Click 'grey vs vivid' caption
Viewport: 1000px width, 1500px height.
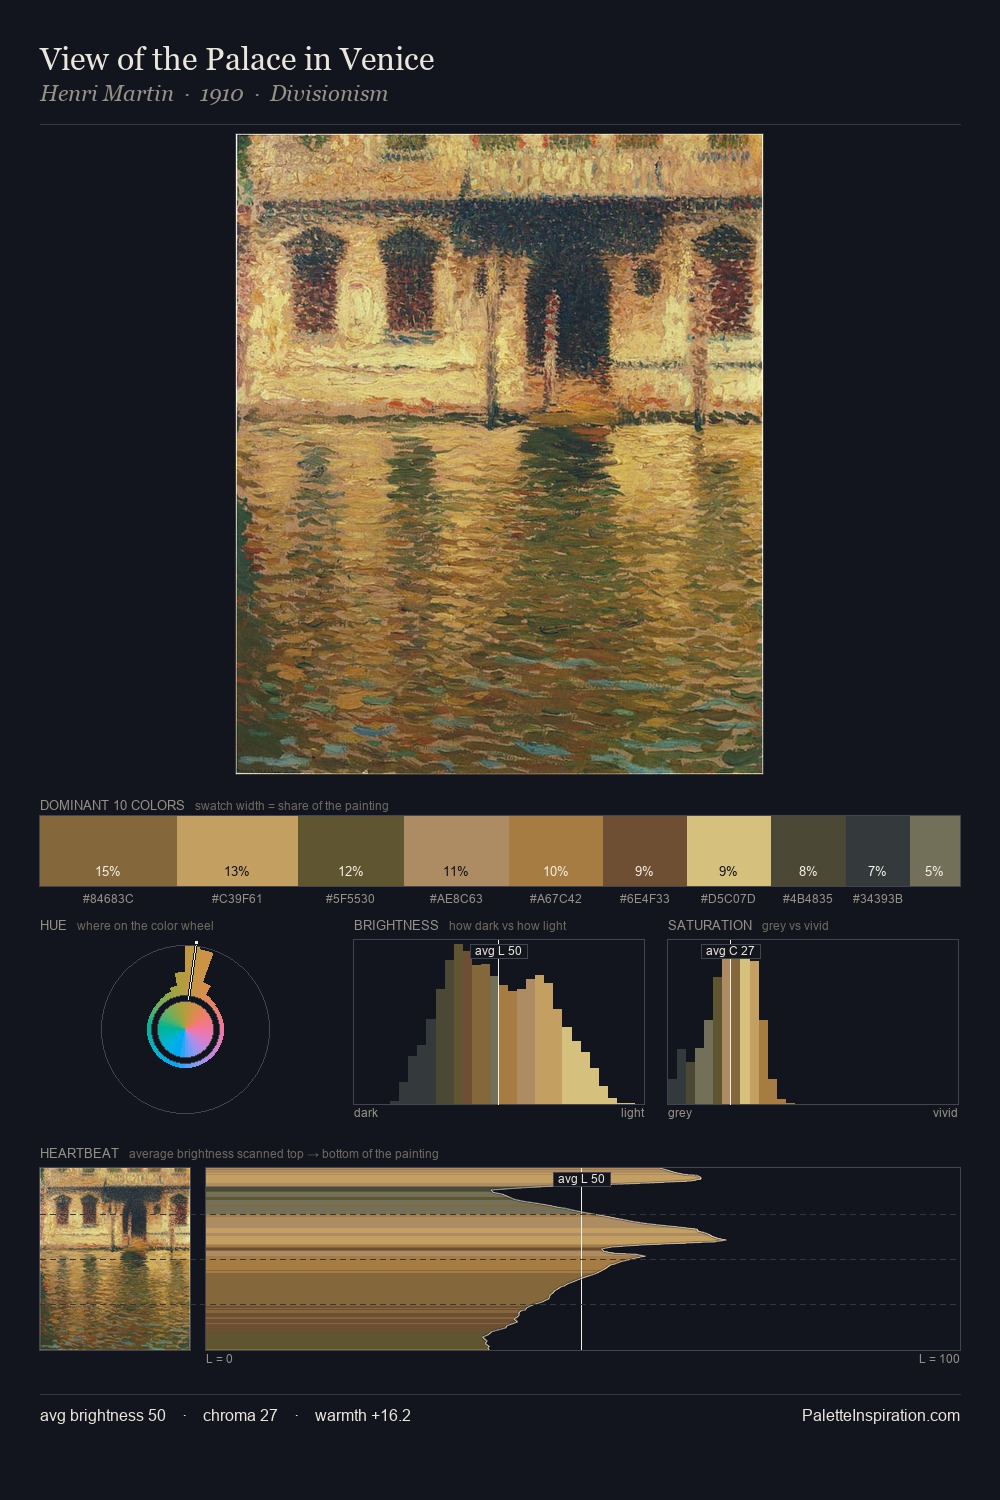point(795,926)
